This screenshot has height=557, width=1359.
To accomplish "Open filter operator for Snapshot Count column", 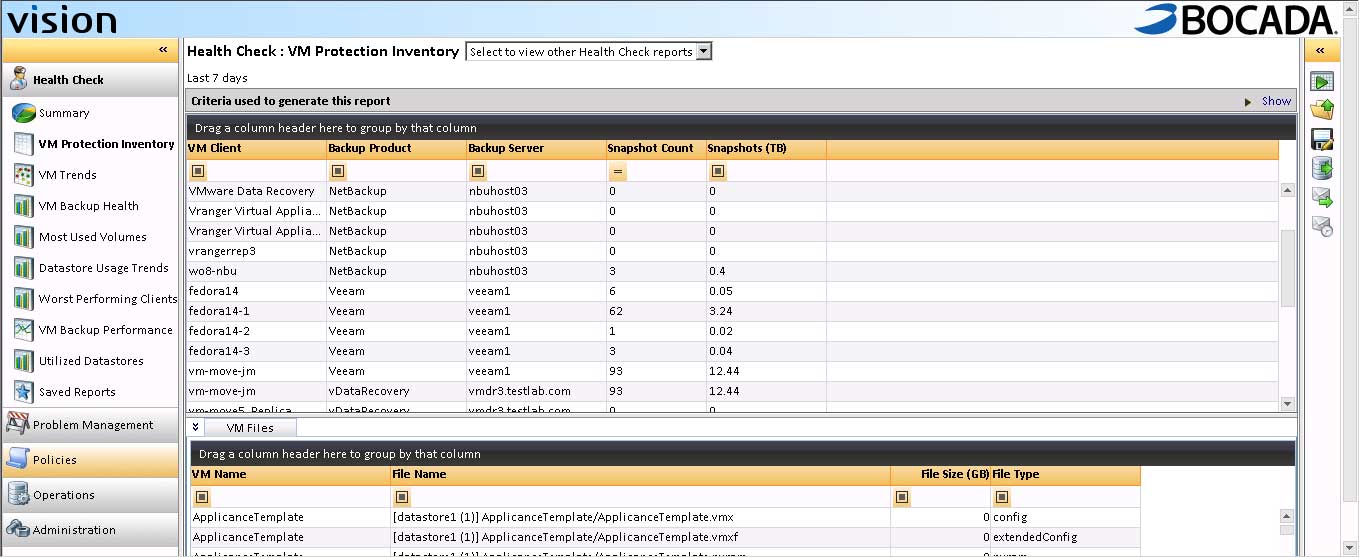I will [x=618, y=172].
